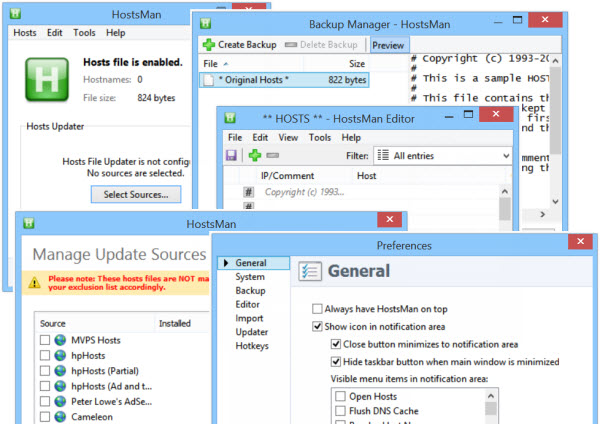The height and width of the screenshot is (424, 600).
Task: Open the Hosts menu in main HostsMan window
Action: [25, 33]
